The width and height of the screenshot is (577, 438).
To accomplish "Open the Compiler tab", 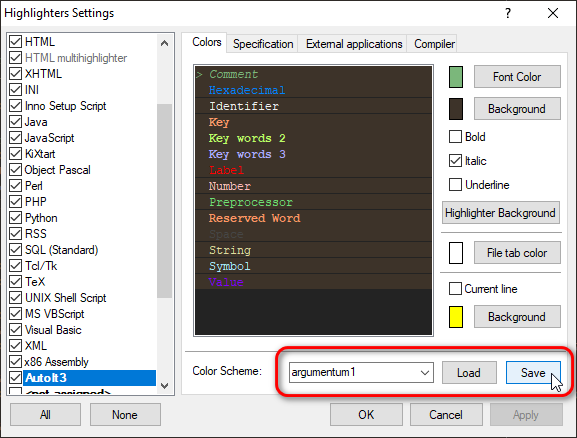I will click(434, 44).
